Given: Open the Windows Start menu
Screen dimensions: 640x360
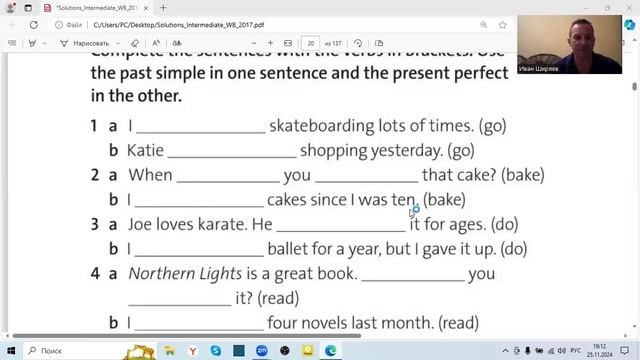Looking at the screenshot, I should click(11, 351).
